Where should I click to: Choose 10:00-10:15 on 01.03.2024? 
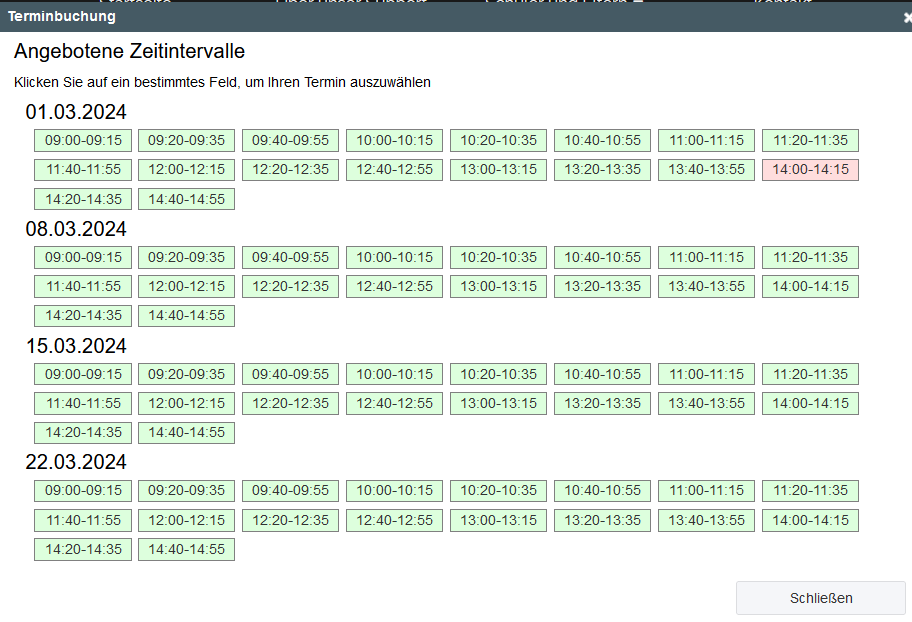pos(394,140)
